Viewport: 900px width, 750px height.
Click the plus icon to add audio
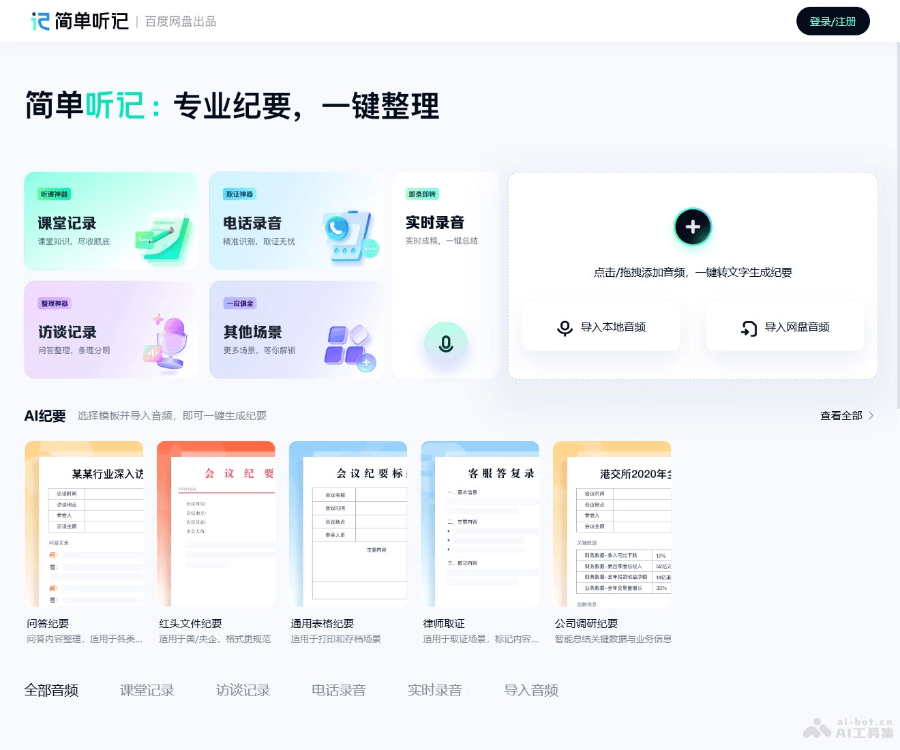pyautogui.click(x=692, y=227)
